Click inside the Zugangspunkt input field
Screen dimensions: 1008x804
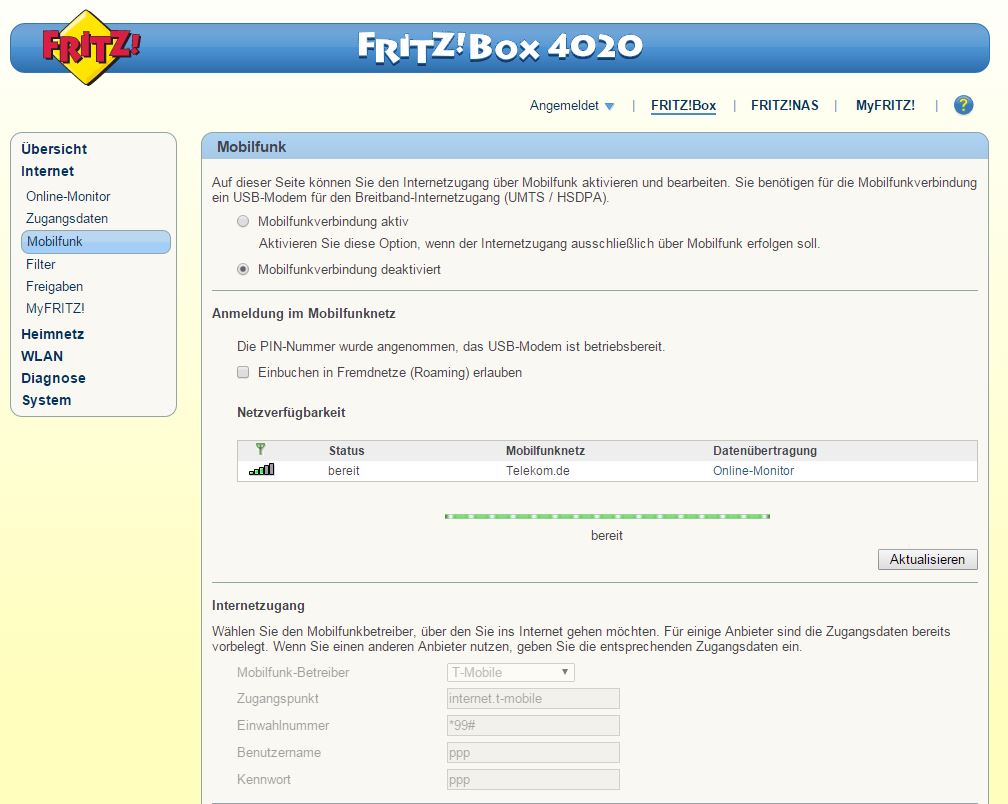point(533,698)
